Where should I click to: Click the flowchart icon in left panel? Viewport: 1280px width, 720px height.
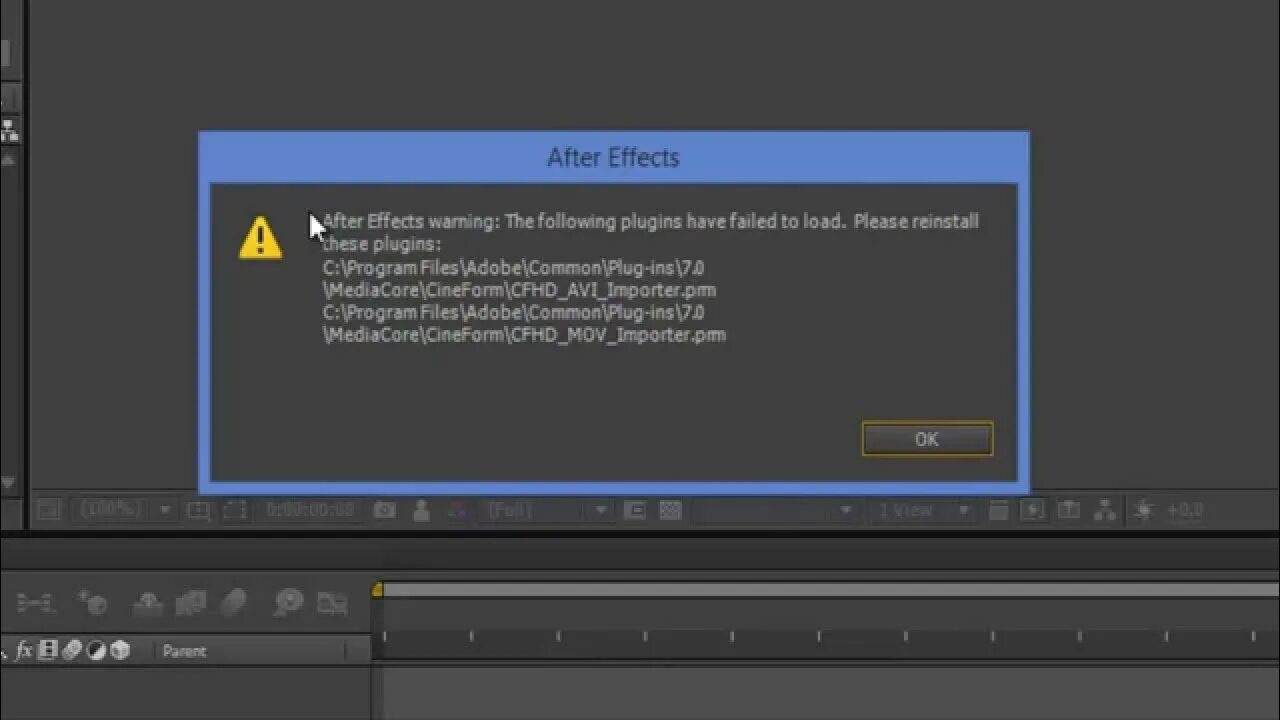point(10,130)
